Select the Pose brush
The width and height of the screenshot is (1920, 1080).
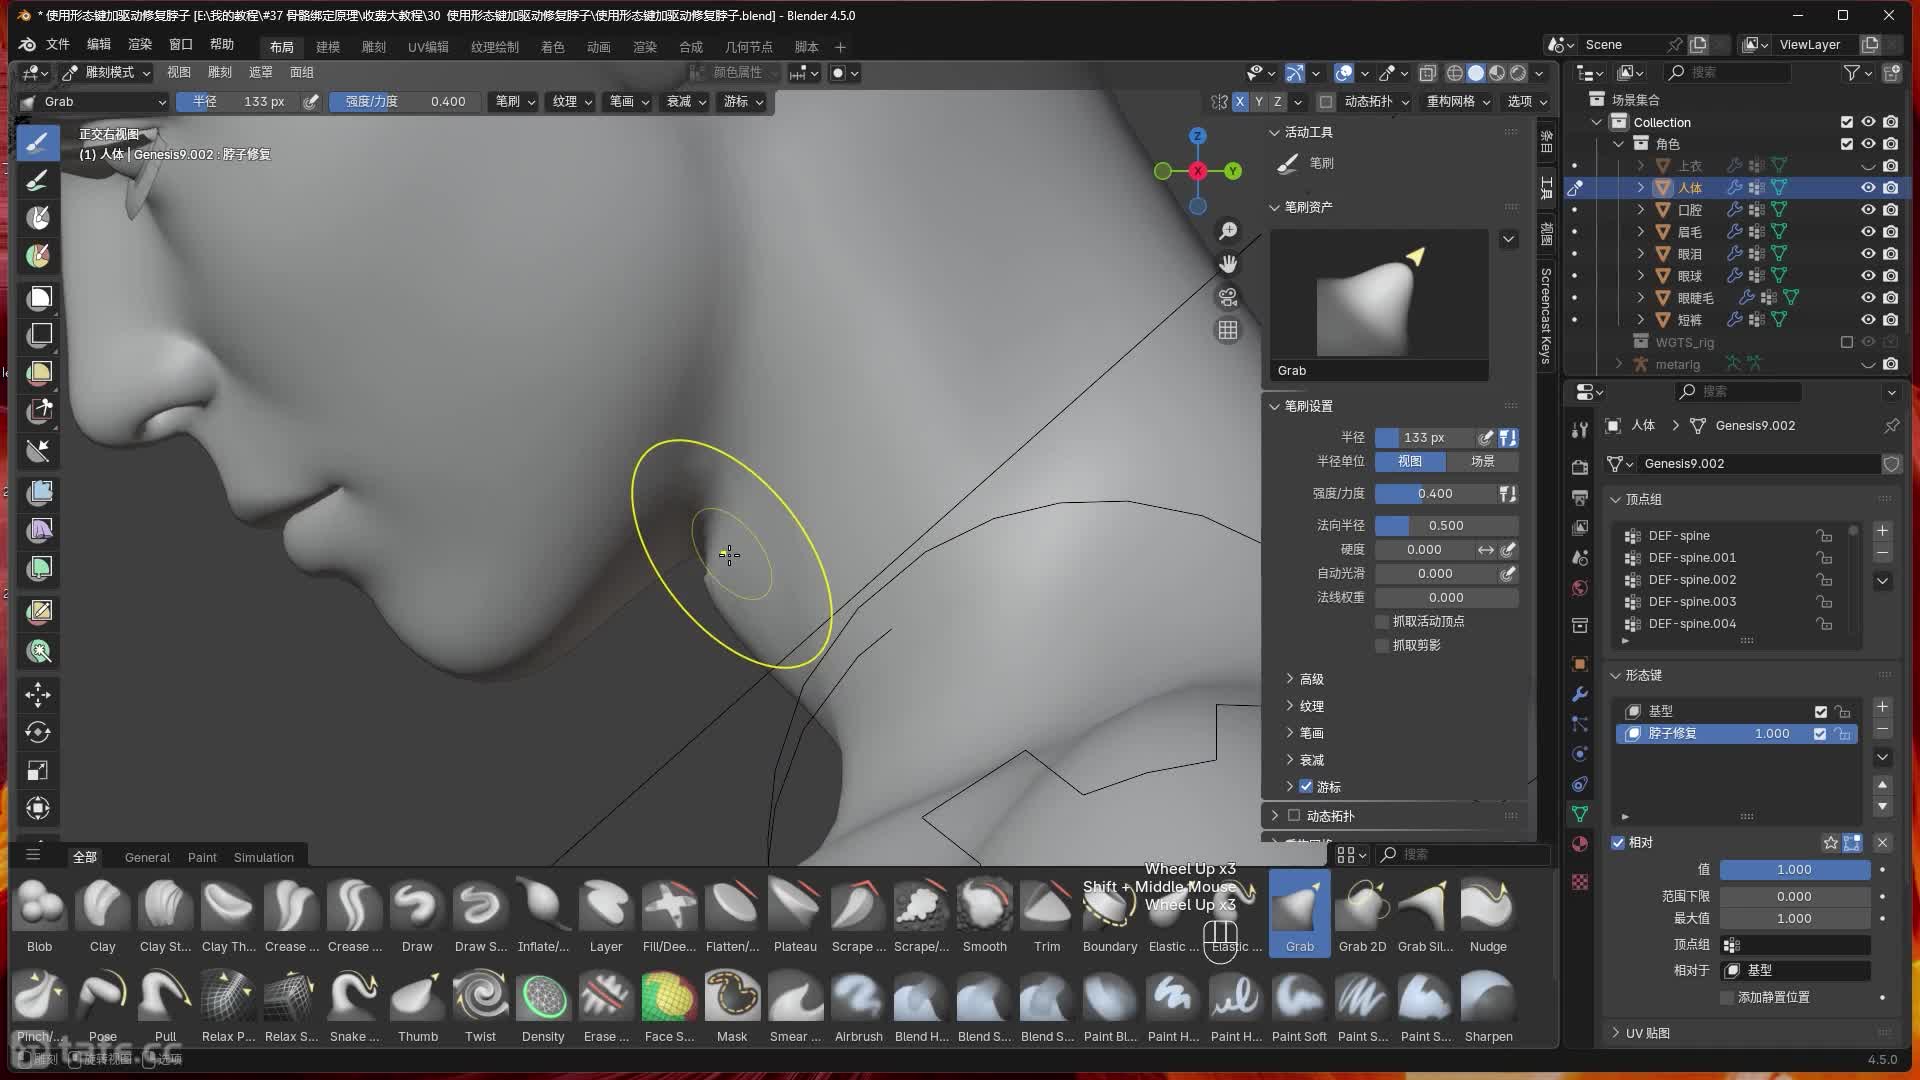coord(102,1005)
